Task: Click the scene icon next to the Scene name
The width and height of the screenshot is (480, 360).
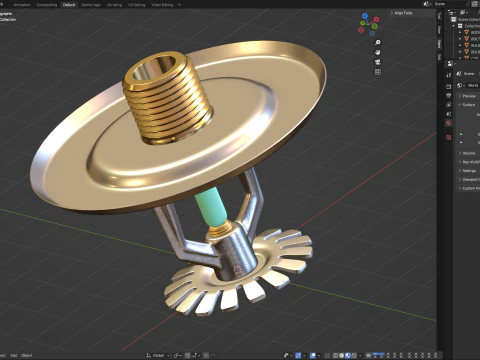Action: click(426, 4)
